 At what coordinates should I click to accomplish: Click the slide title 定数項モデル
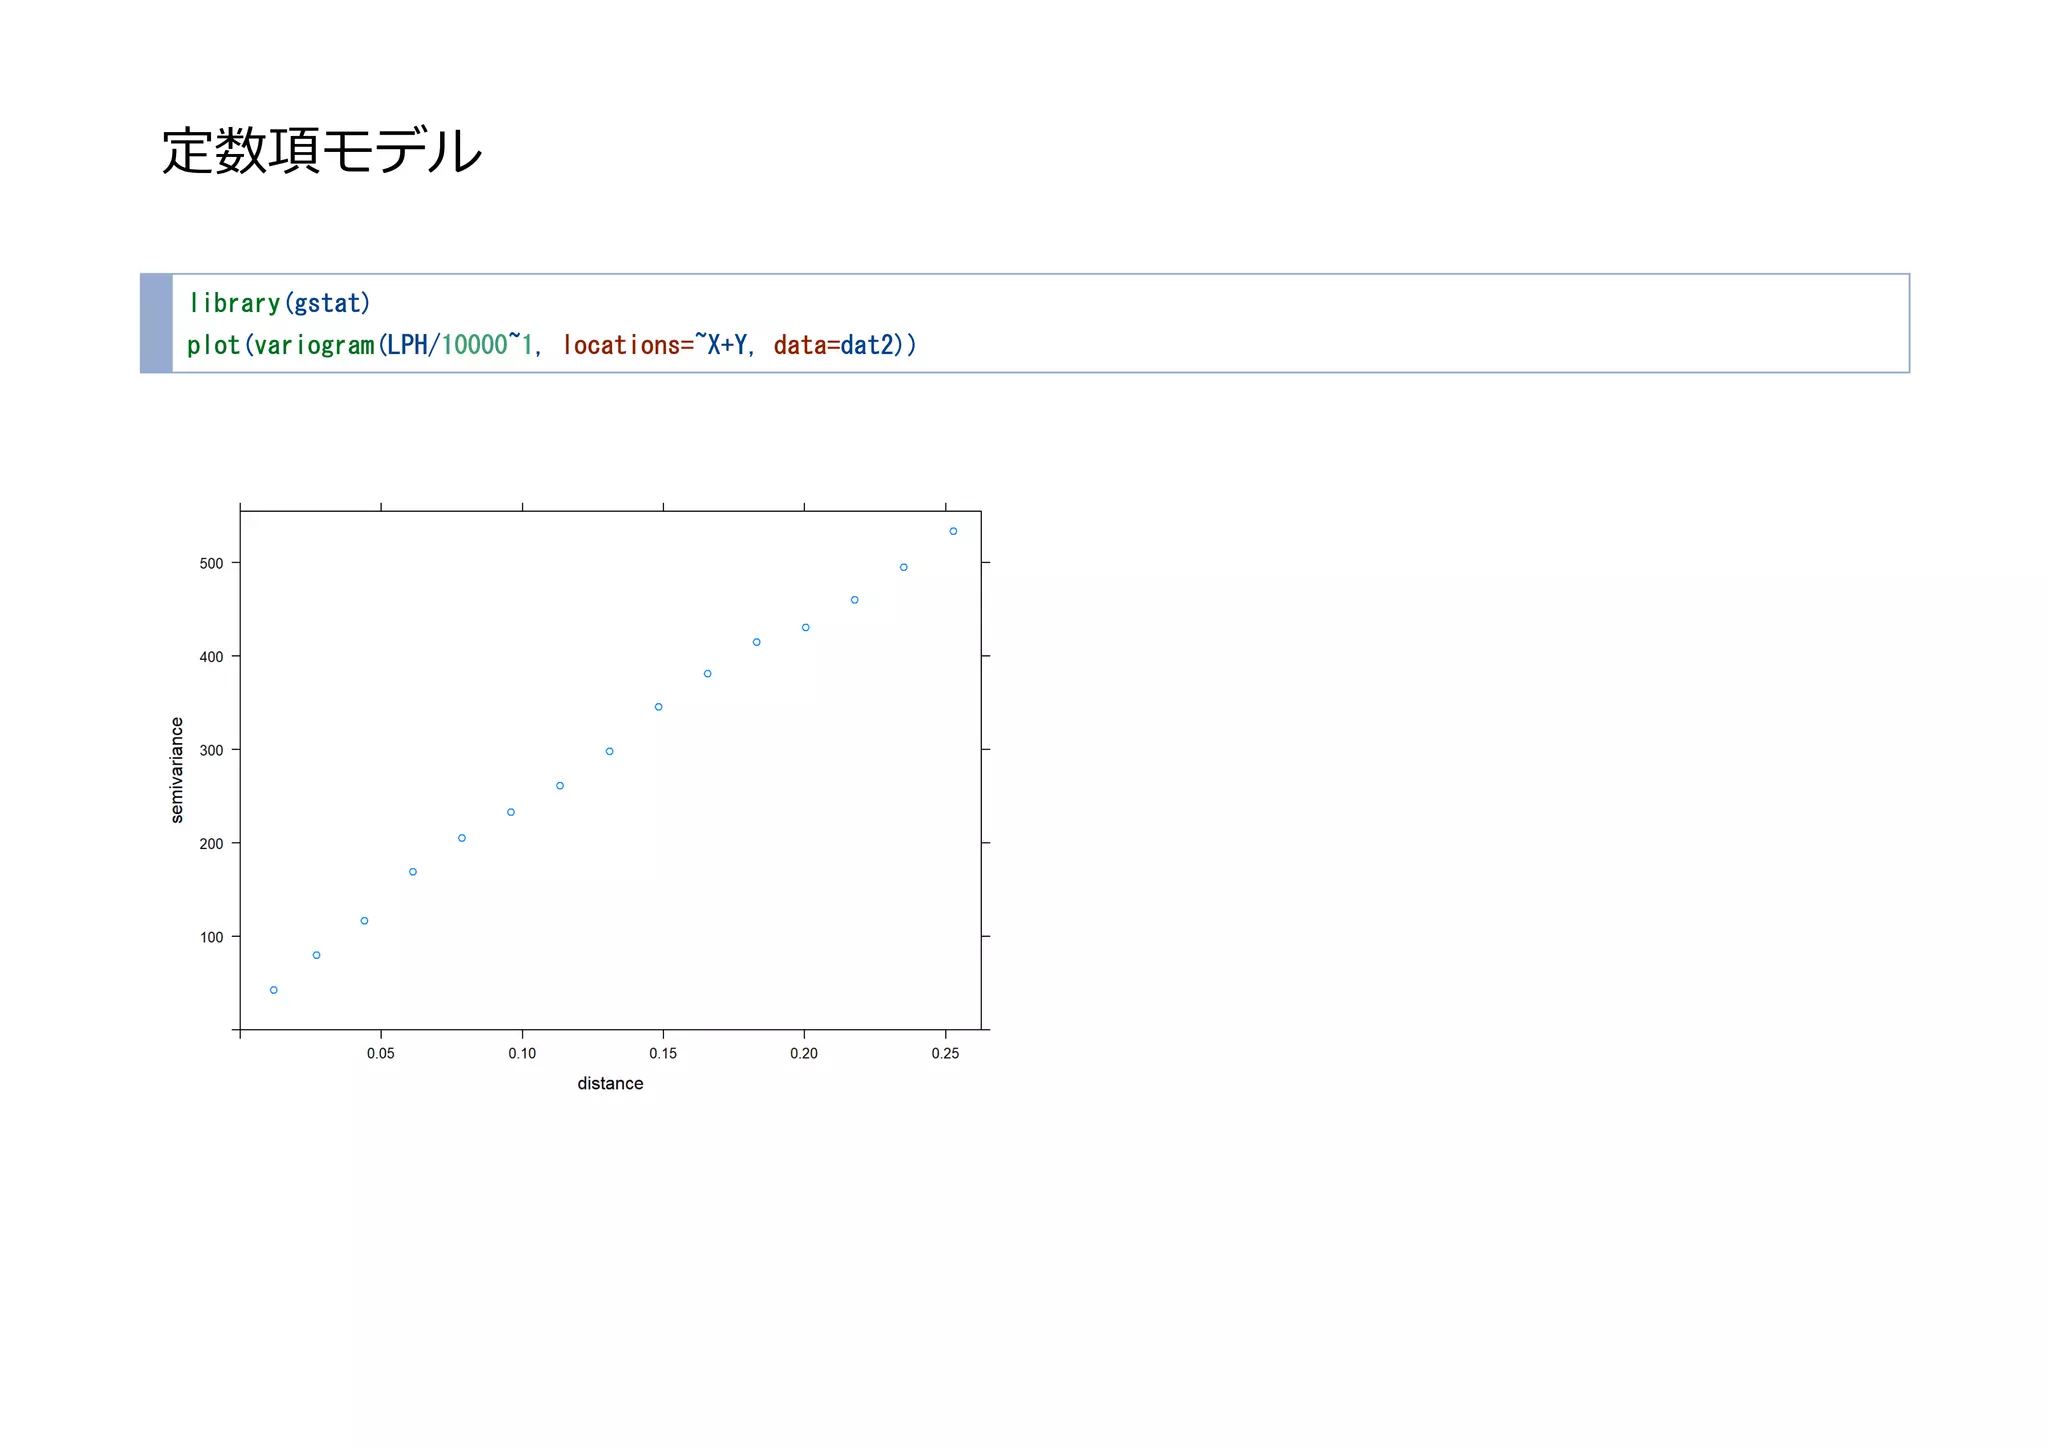tap(322, 151)
